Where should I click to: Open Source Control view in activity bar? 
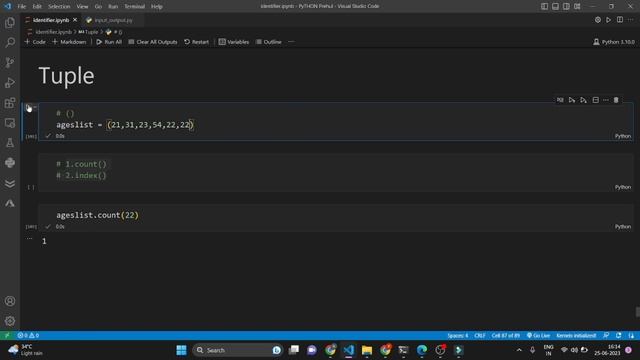[x=10, y=62]
